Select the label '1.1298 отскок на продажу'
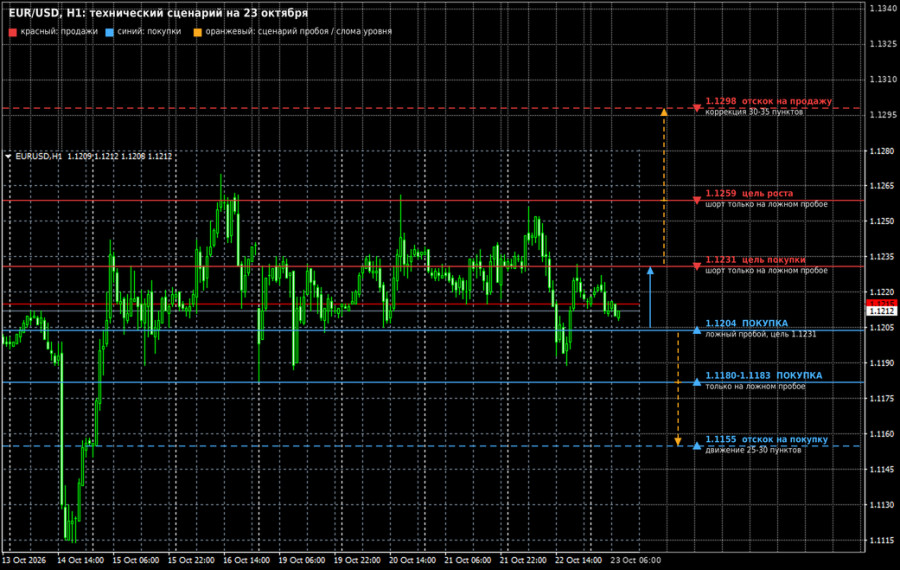Image resolution: width=900 pixels, height=570 pixels. coord(769,101)
